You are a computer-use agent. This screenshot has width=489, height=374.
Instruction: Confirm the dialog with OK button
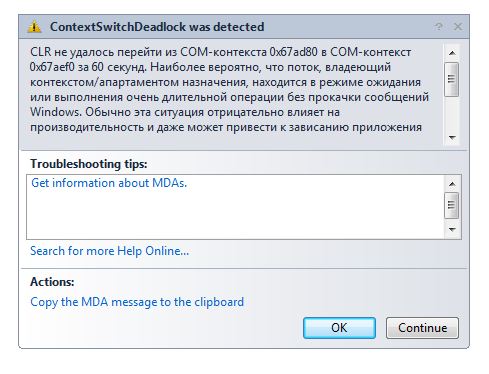339,328
